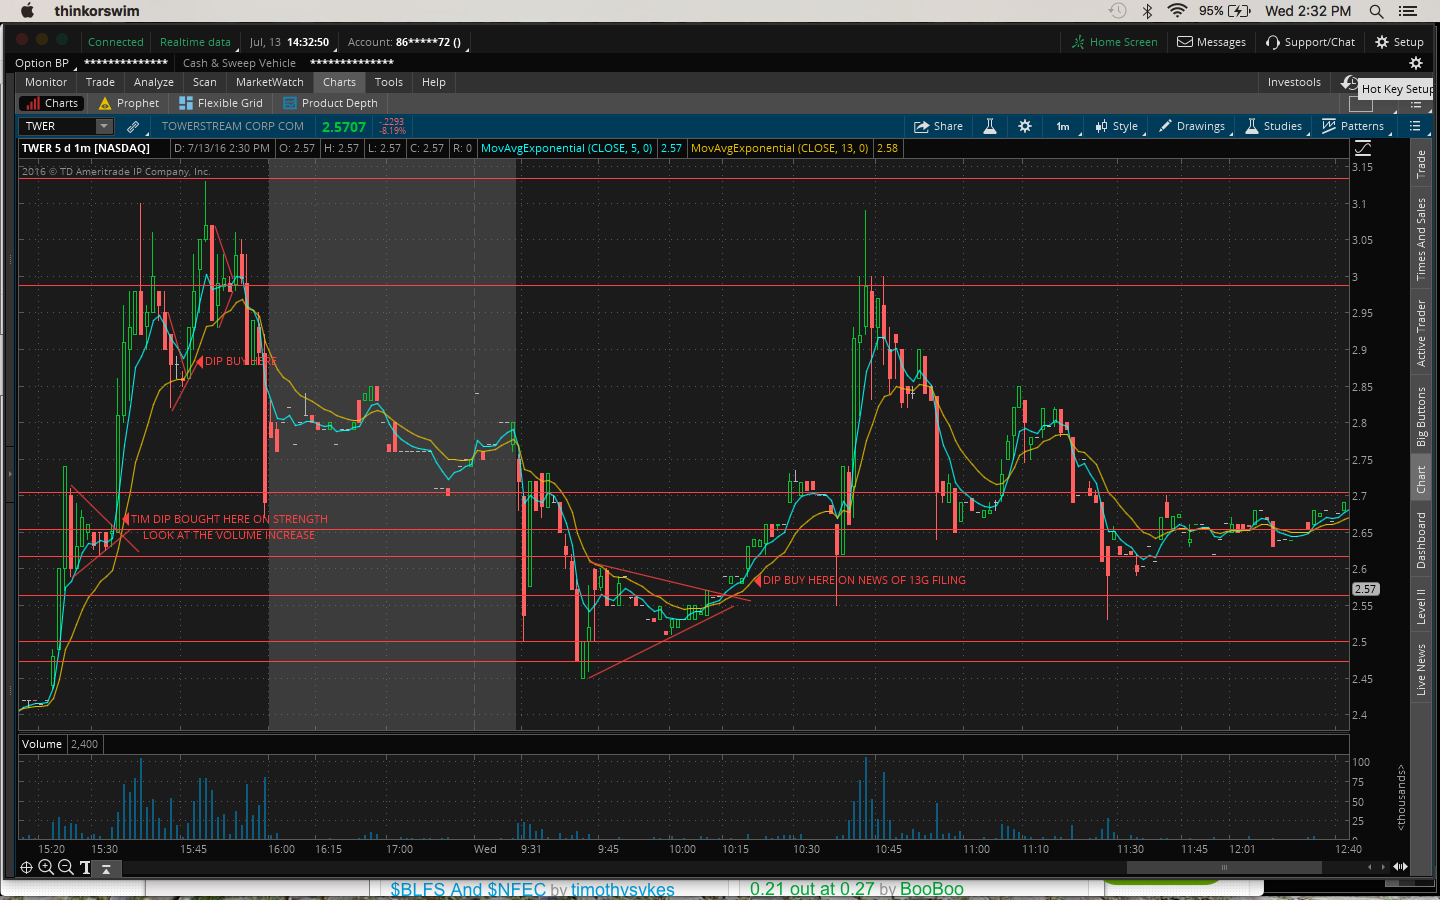1440x900 pixels.
Task: Open the Trade sidebar tab
Action: (x=1421, y=164)
